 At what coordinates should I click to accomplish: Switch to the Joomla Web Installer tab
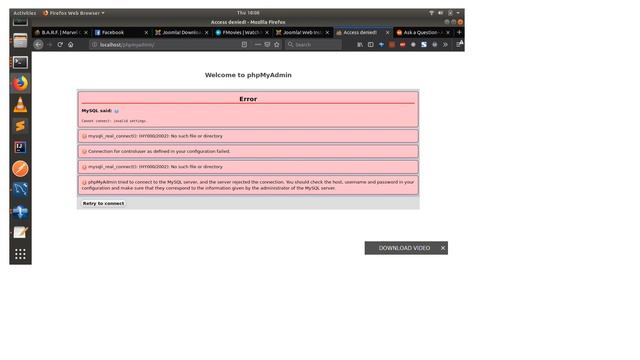tap(302, 32)
